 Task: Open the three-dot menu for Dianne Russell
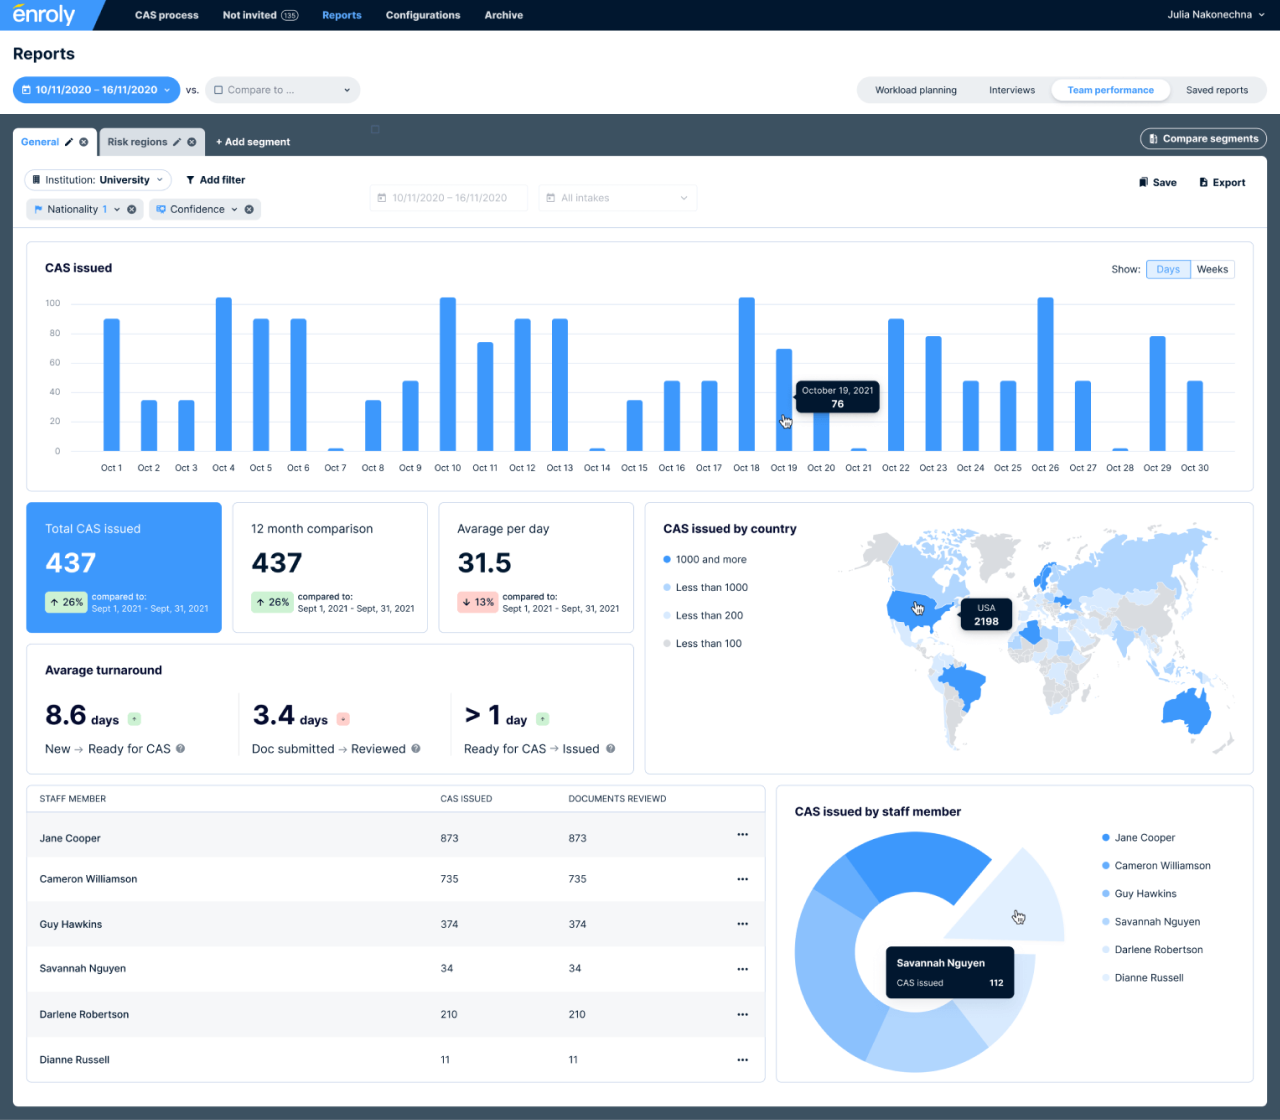coord(742,1059)
